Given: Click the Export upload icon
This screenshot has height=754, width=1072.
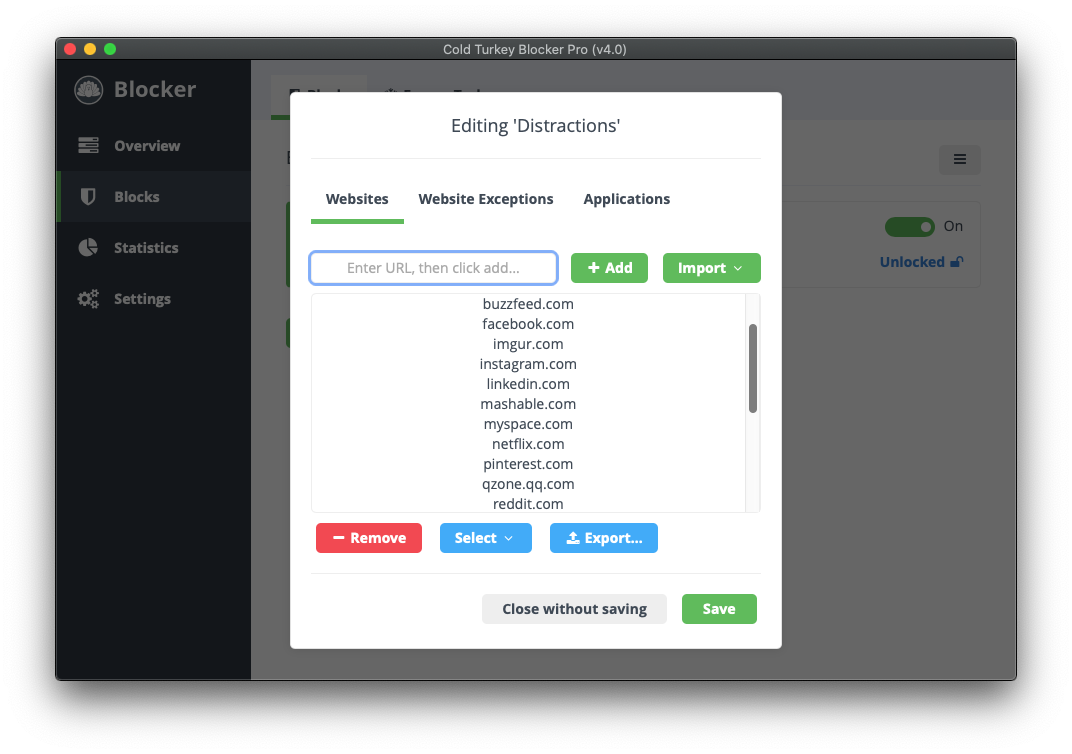Looking at the screenshot, I should (573, 538).
